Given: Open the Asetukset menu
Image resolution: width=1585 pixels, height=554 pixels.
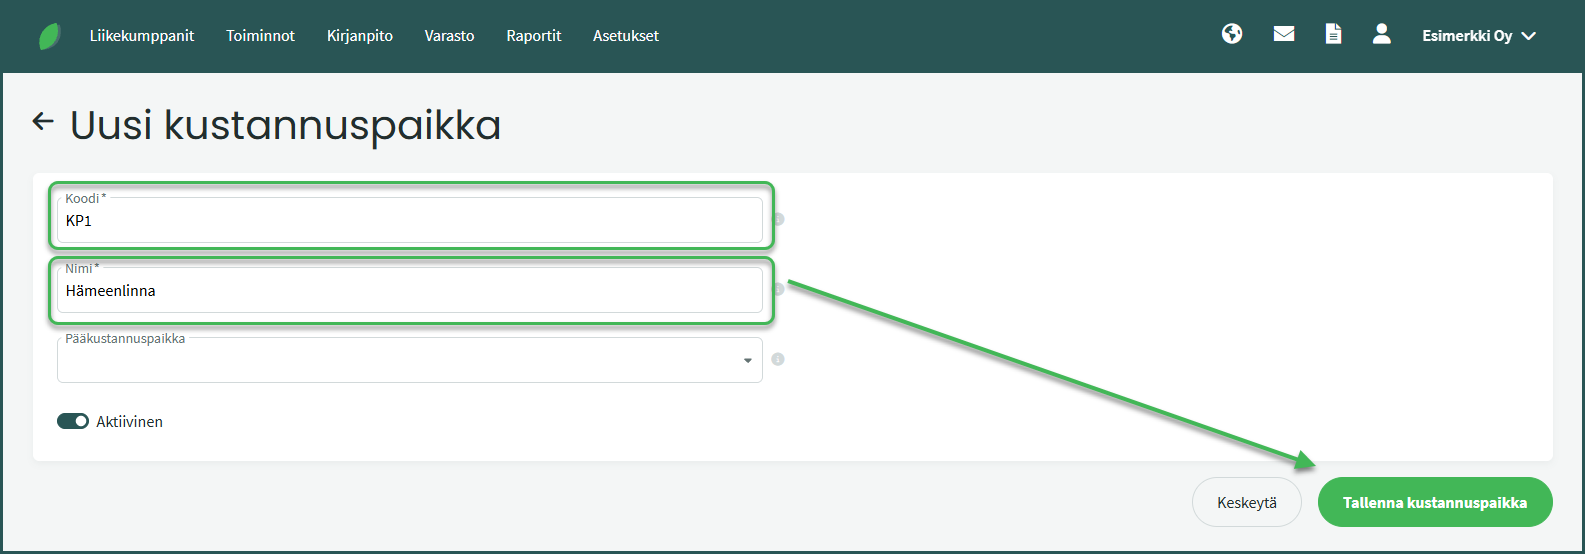Looking at the screenshot, I should [x=626, y=36].
